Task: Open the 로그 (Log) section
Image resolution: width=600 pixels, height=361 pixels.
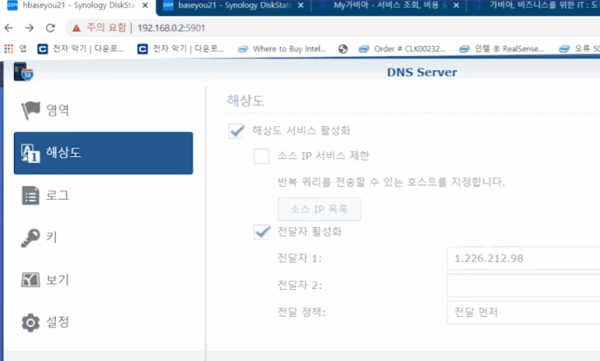Action: (x=103, y=195)
